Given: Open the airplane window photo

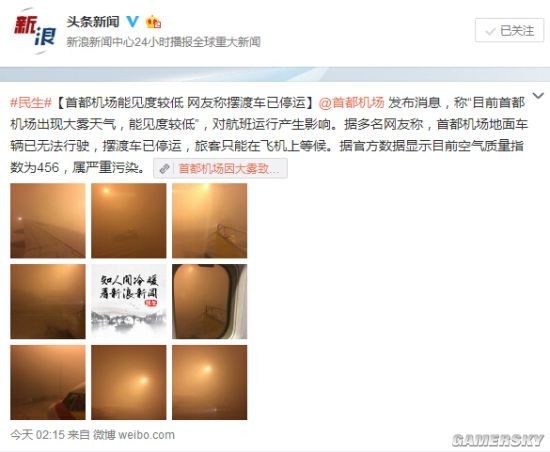Looking at the screenshot, I should [x=209, y=302].
